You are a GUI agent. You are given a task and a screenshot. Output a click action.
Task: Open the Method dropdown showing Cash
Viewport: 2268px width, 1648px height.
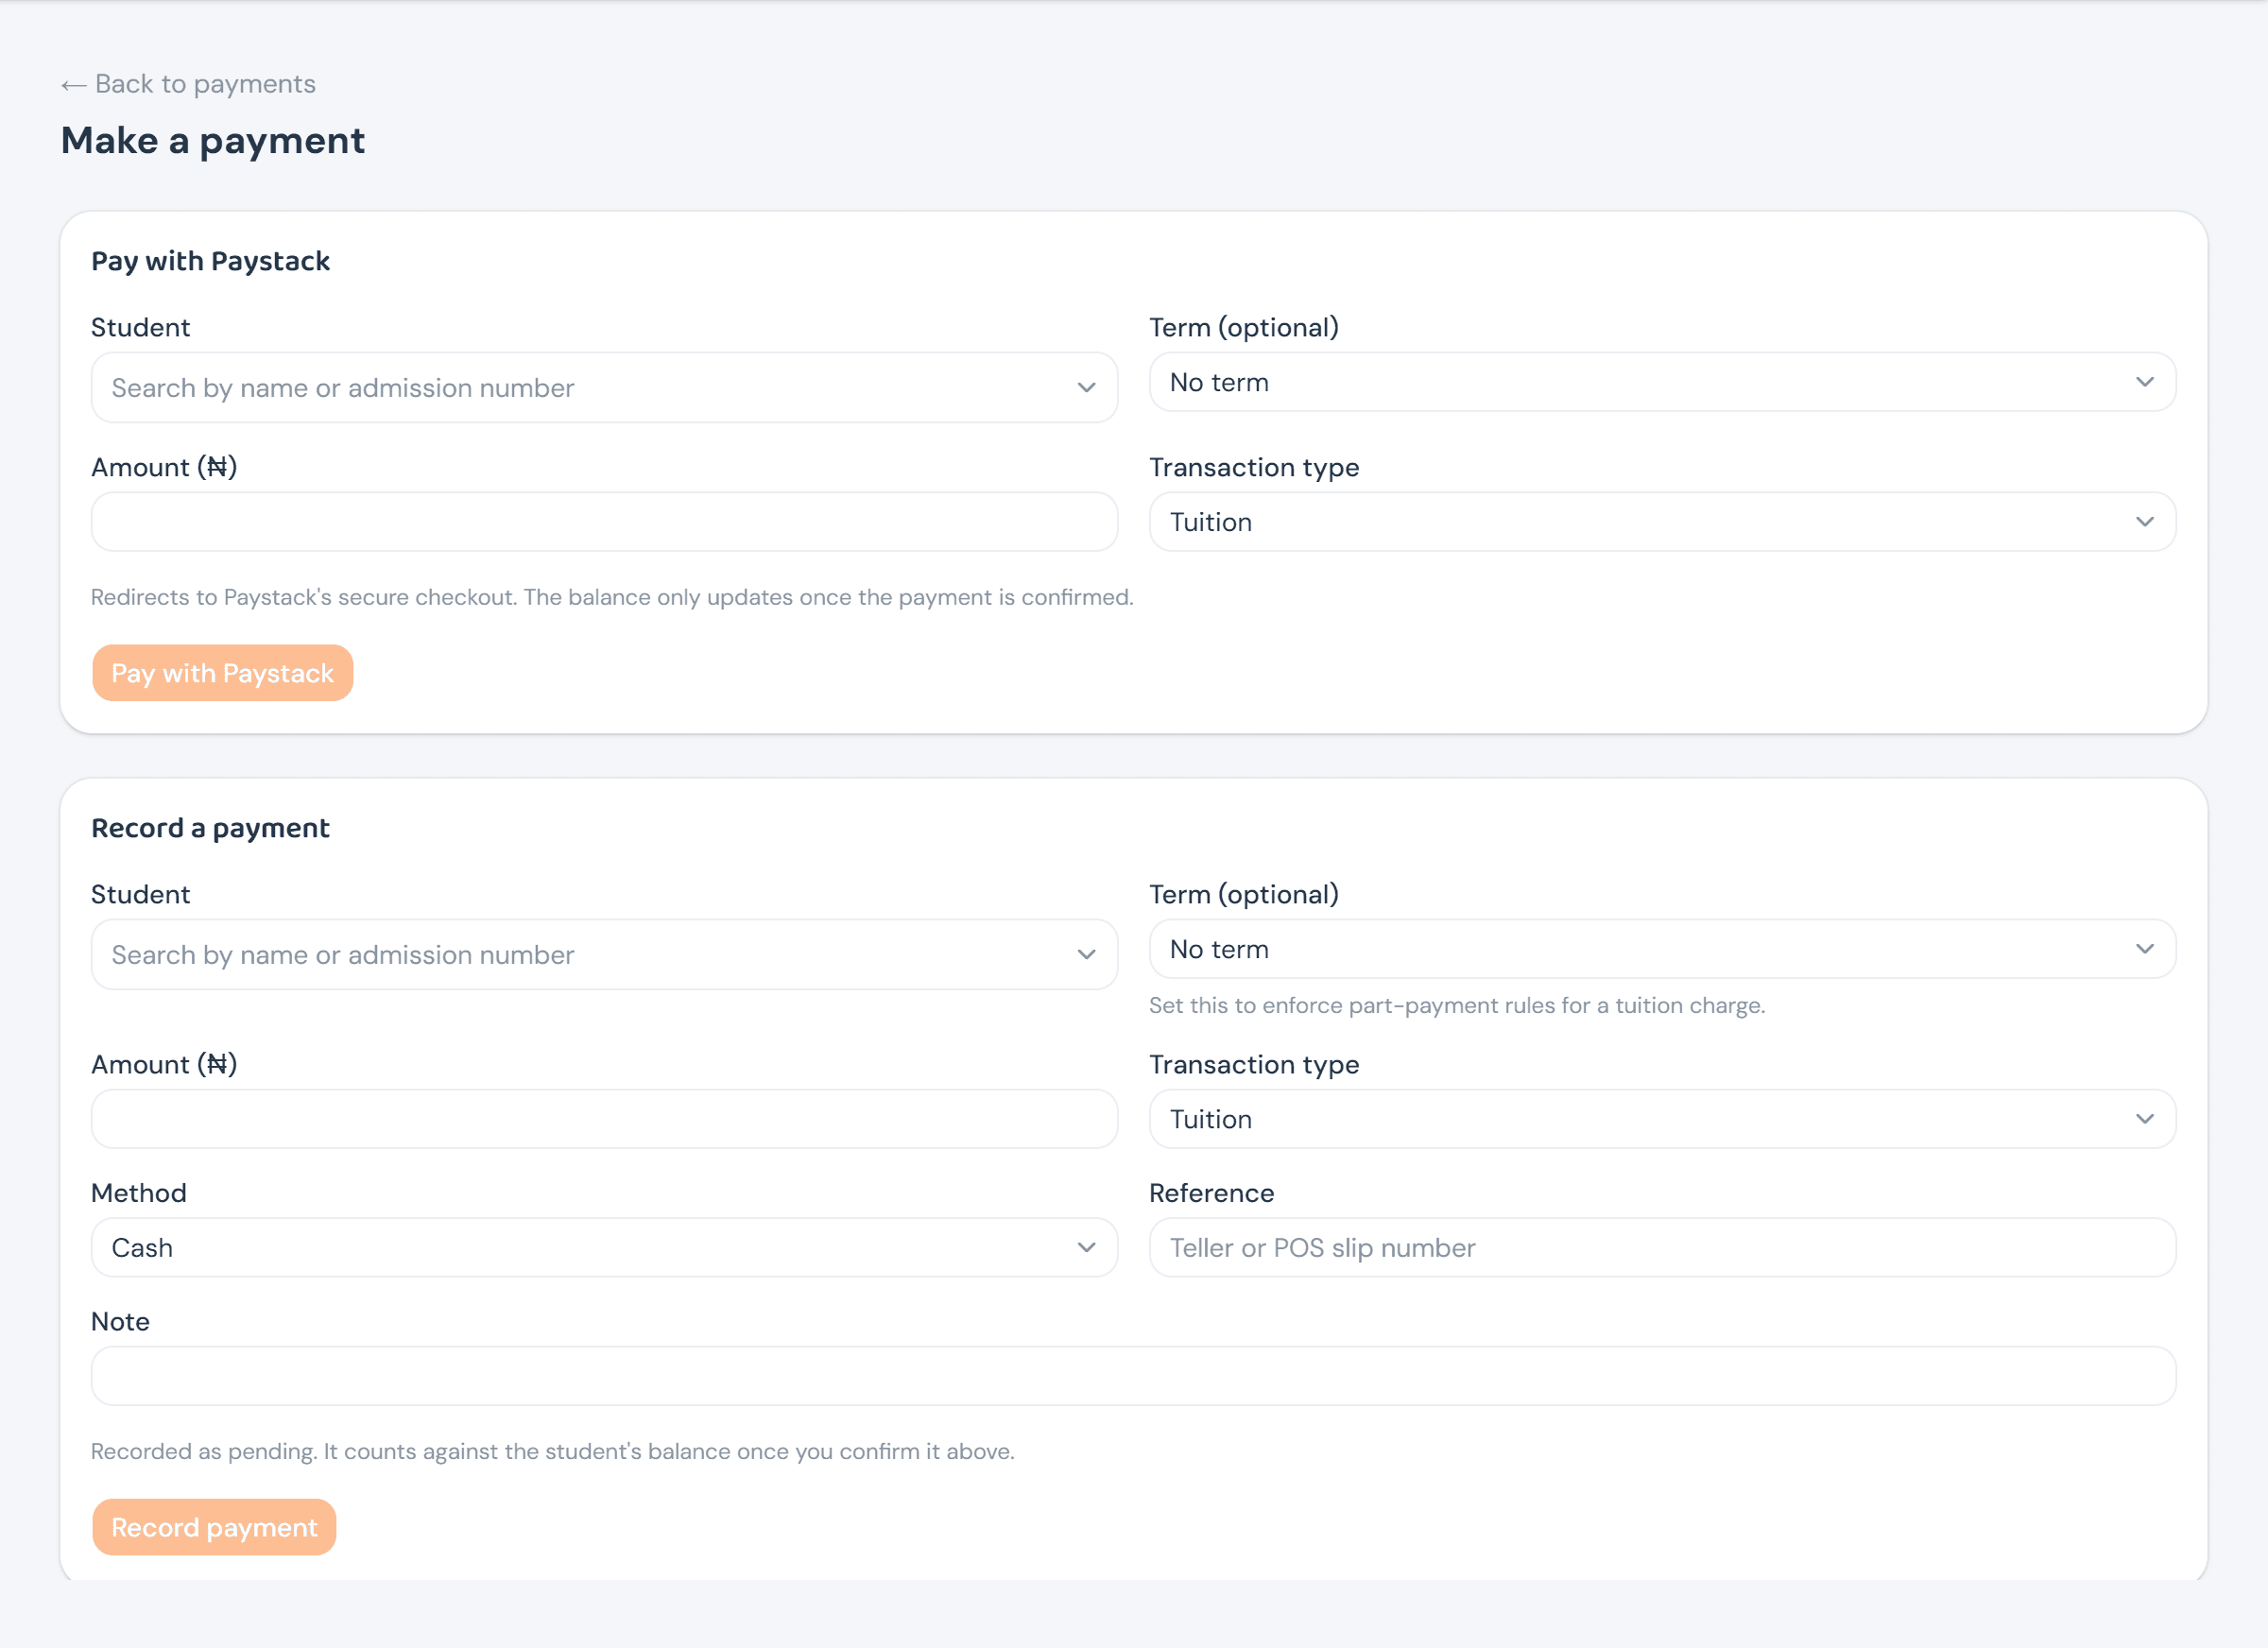tap(604, 1247)
